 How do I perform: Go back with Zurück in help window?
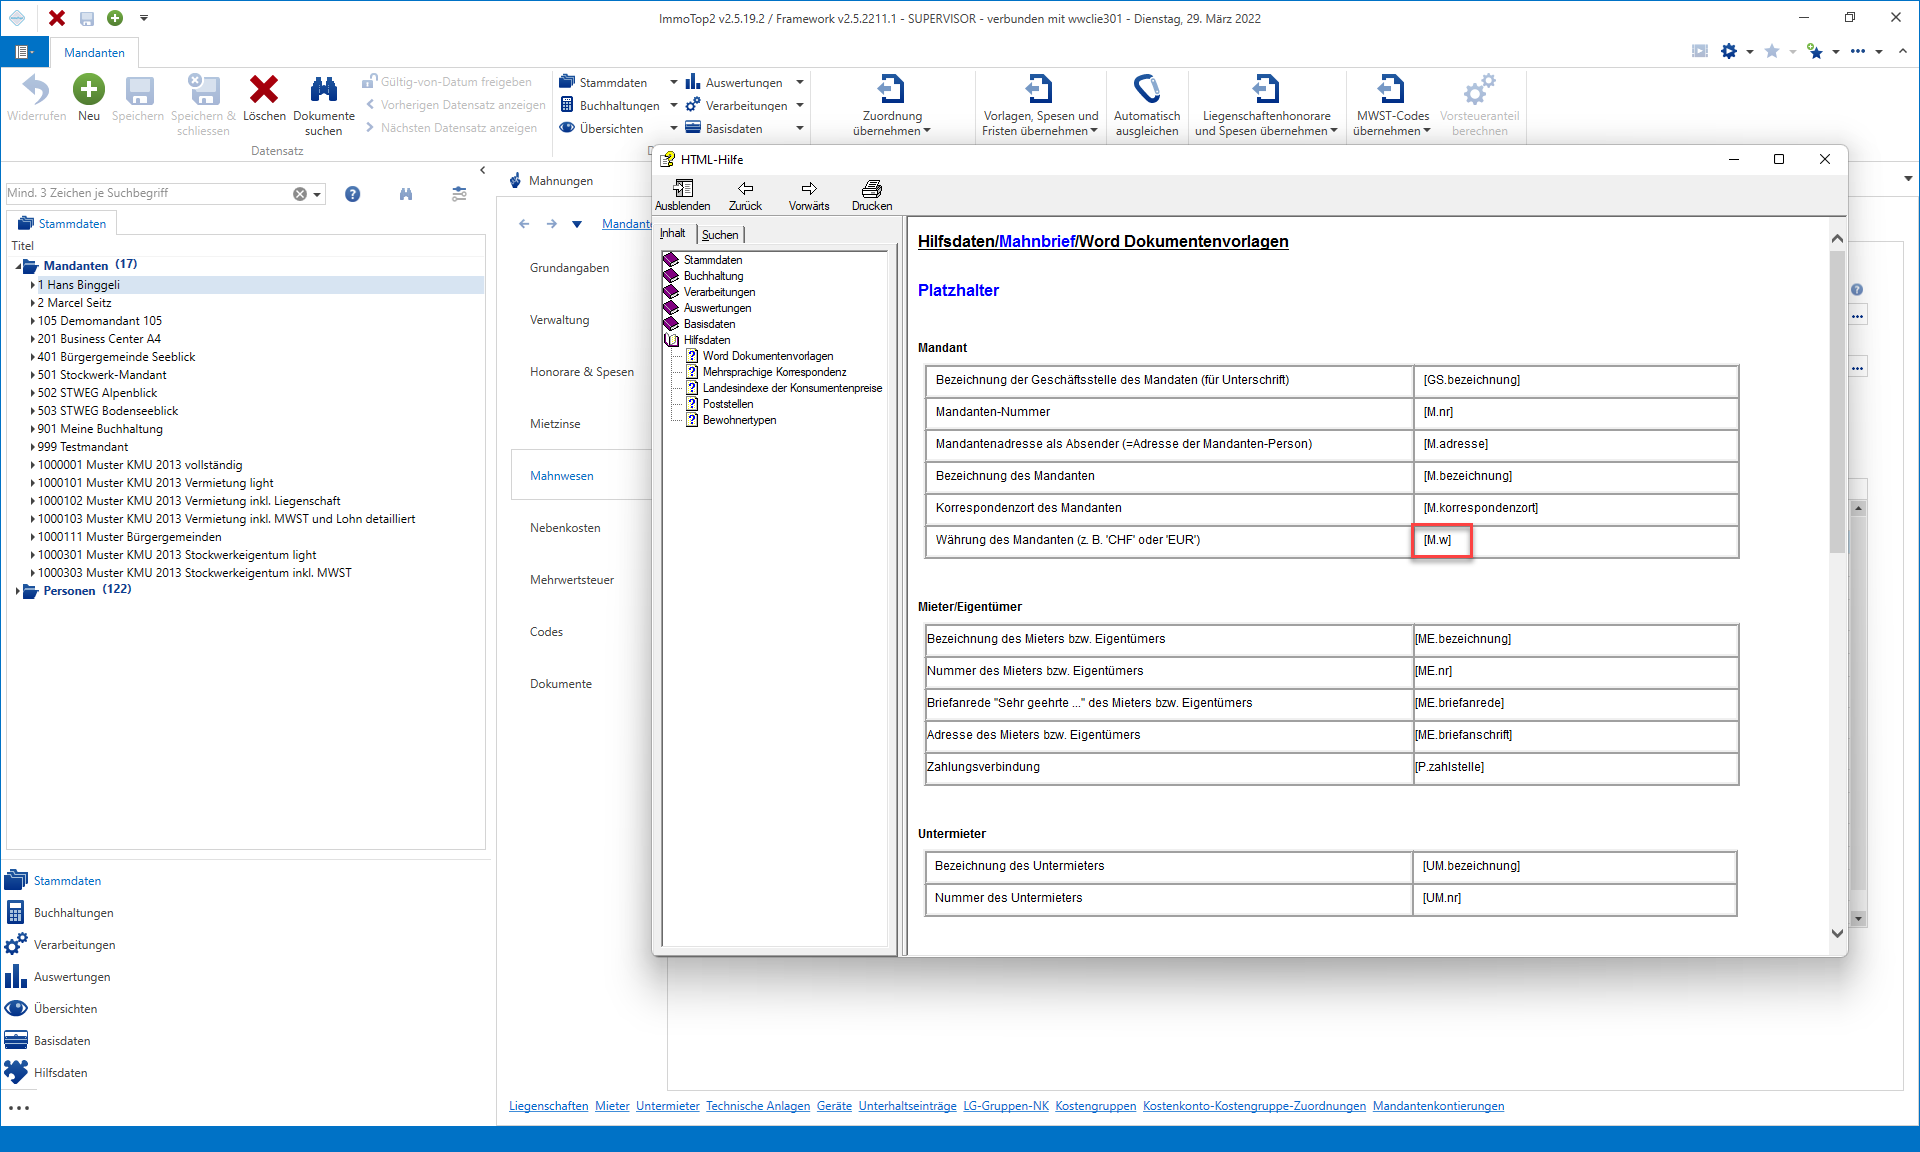[745, 195]
